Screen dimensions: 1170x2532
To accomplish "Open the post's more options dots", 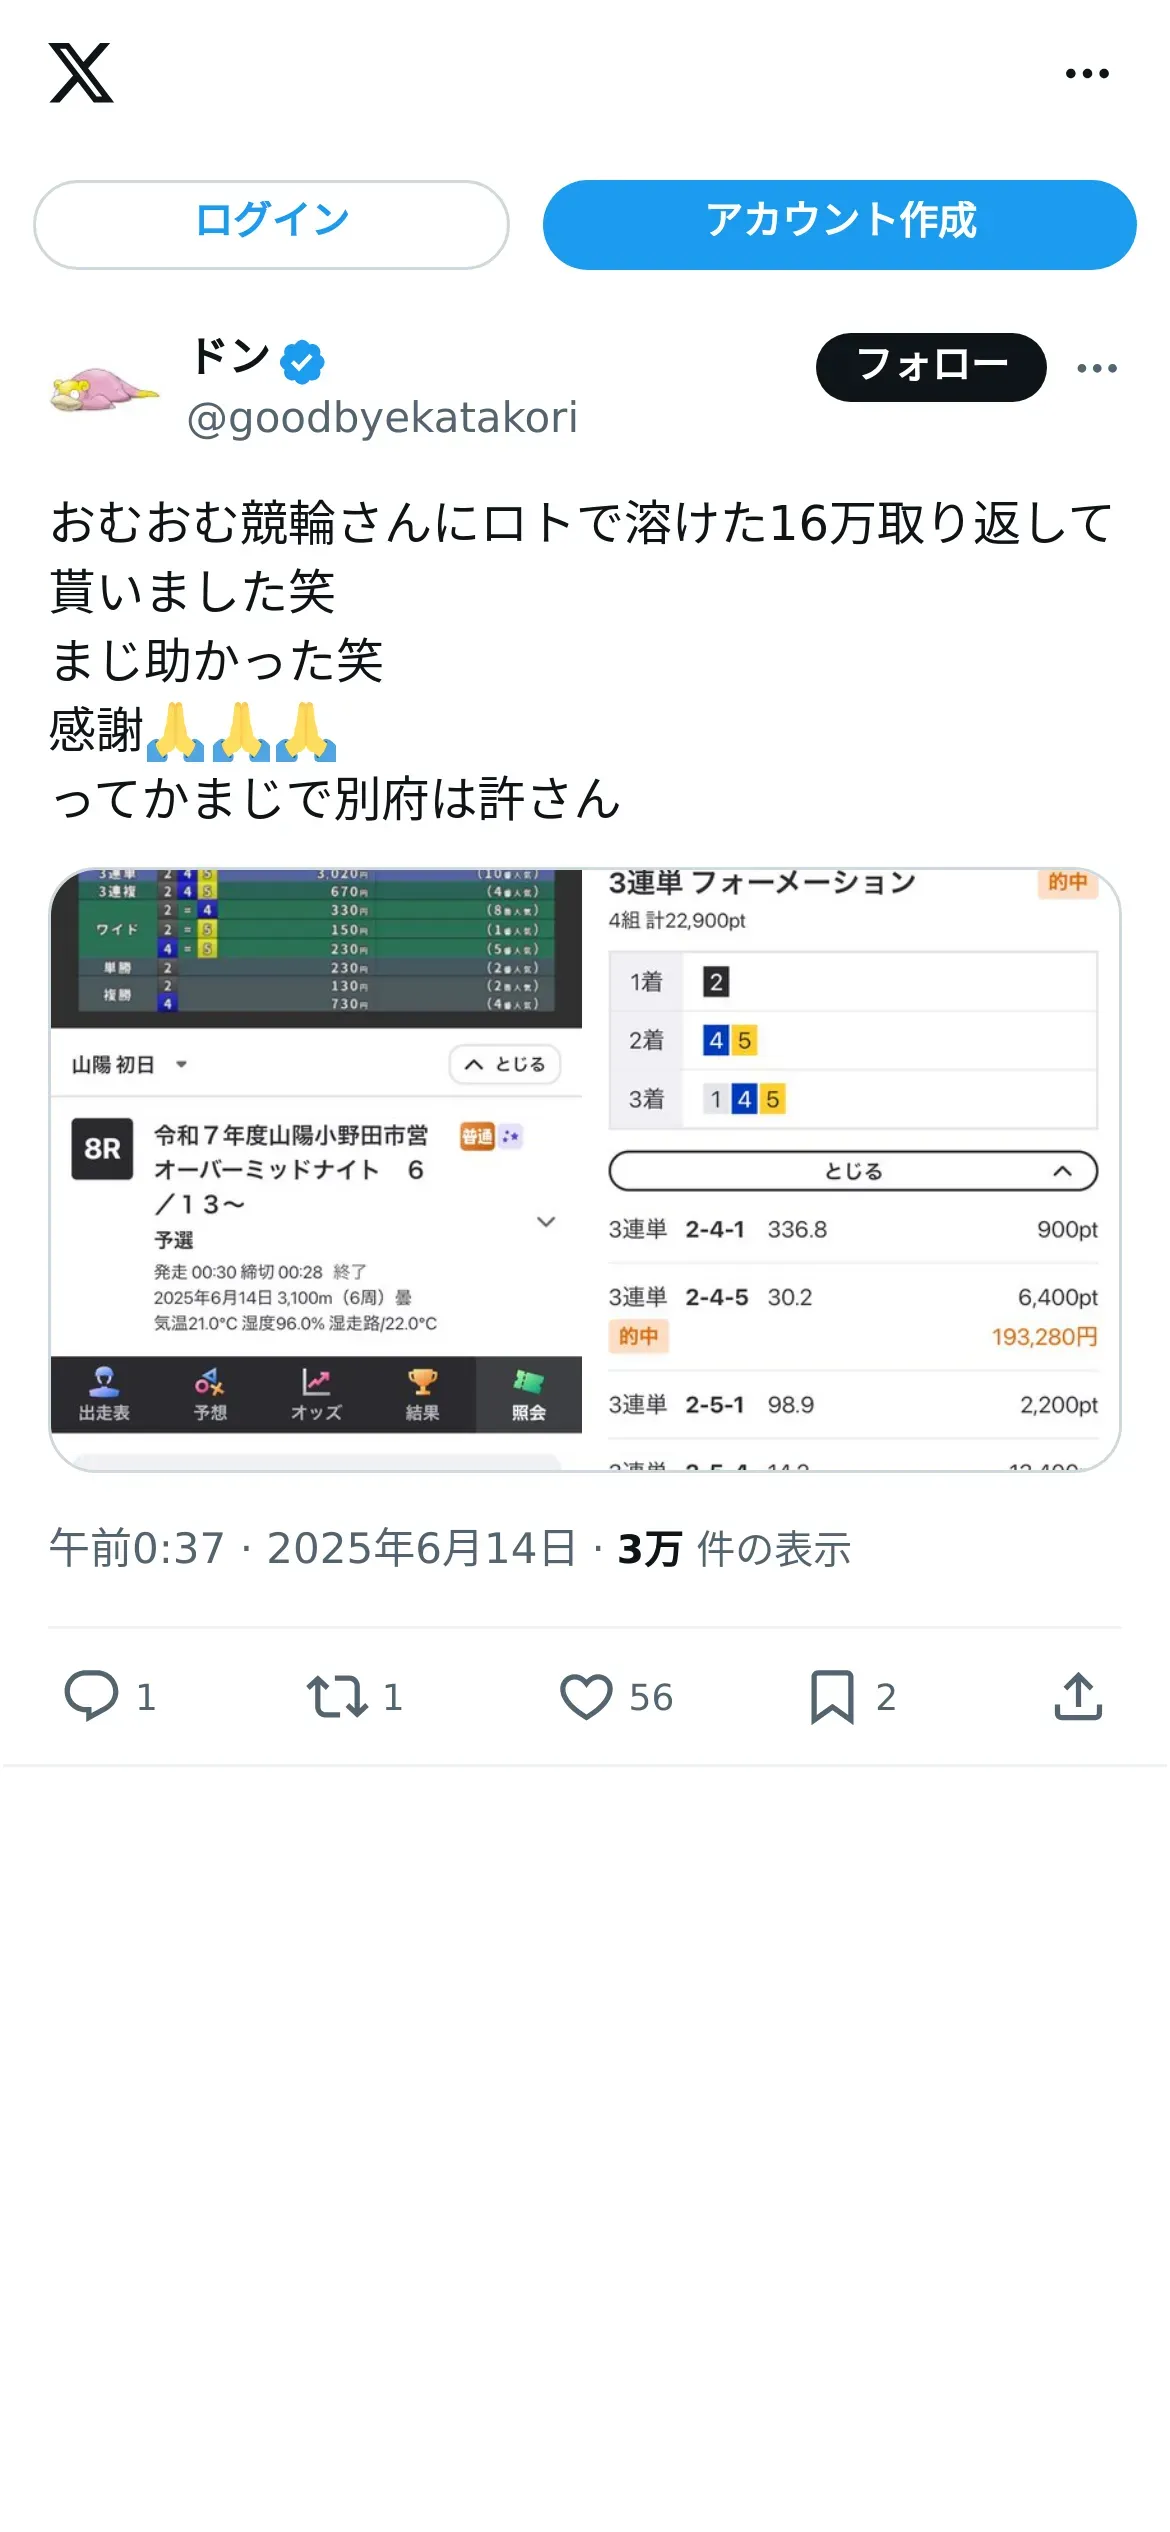I will pyautogui.click(x=1097, y=368).
